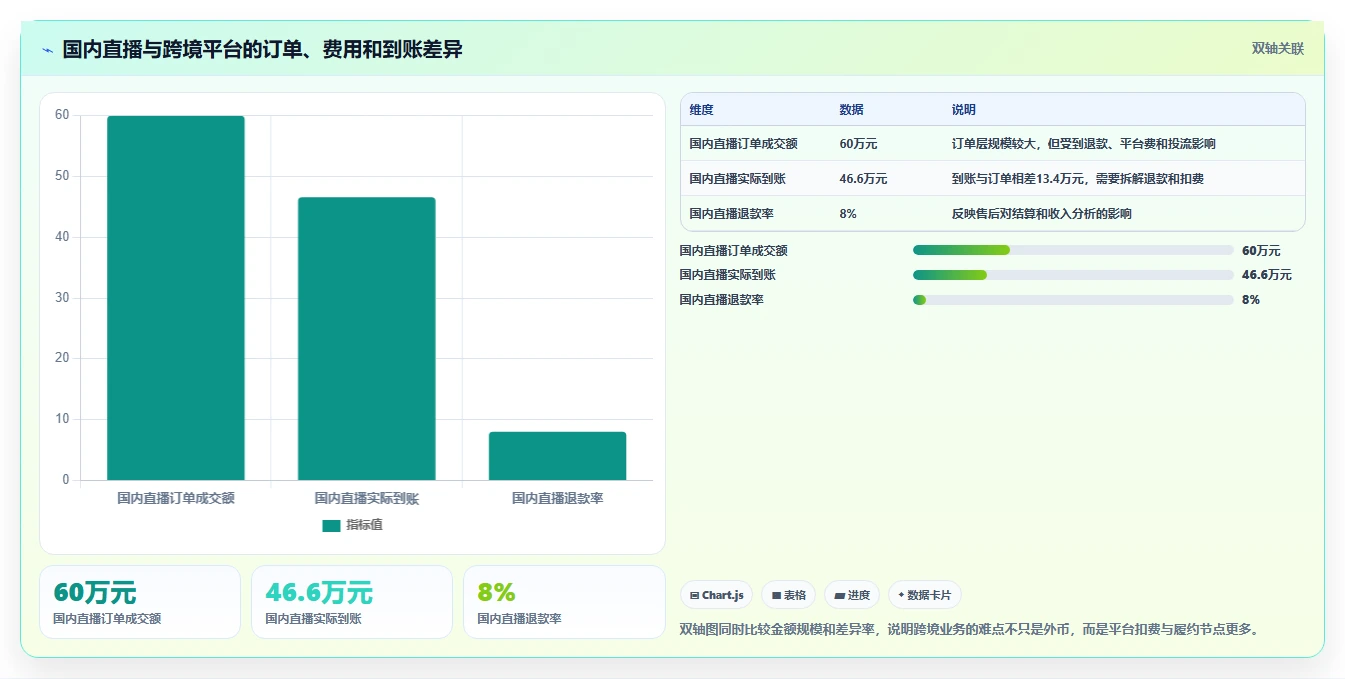Click the 维度 column header
The width and height of the screenshot is (1345, 679).
pos(702,110)
